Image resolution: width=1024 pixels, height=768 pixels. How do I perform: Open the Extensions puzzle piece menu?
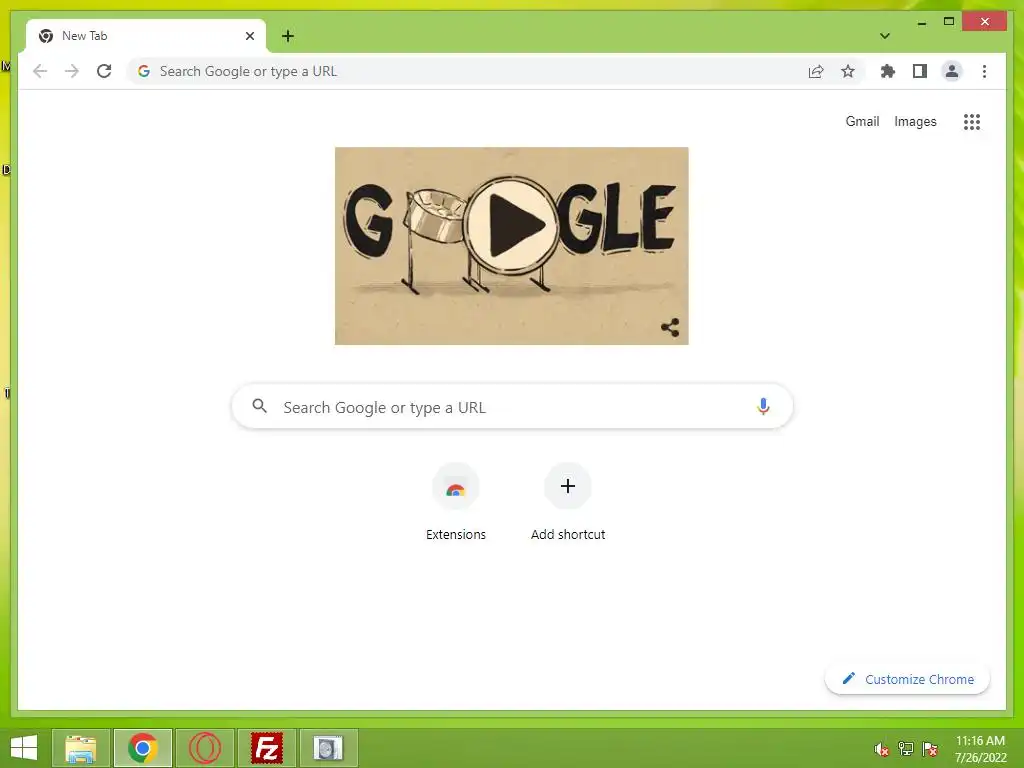click(x=888, y=71)
